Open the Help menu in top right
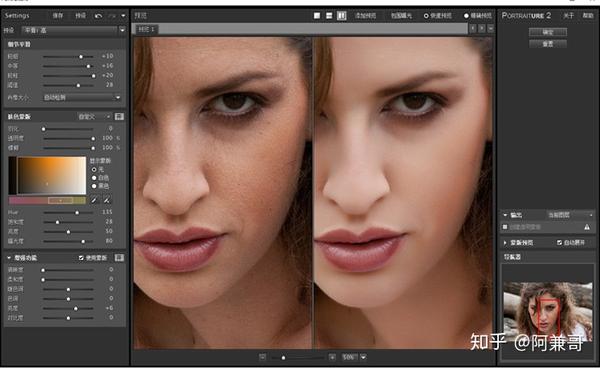 pos(587,16)
